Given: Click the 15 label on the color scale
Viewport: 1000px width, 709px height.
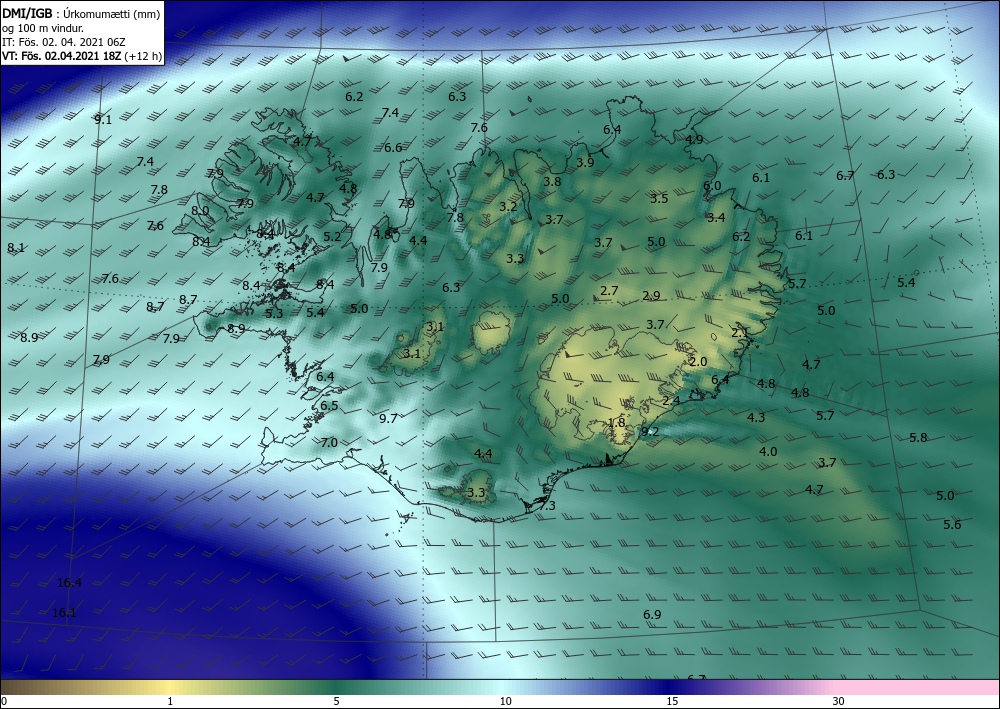Looking at the screenshot, I should (x=672, y=701).
